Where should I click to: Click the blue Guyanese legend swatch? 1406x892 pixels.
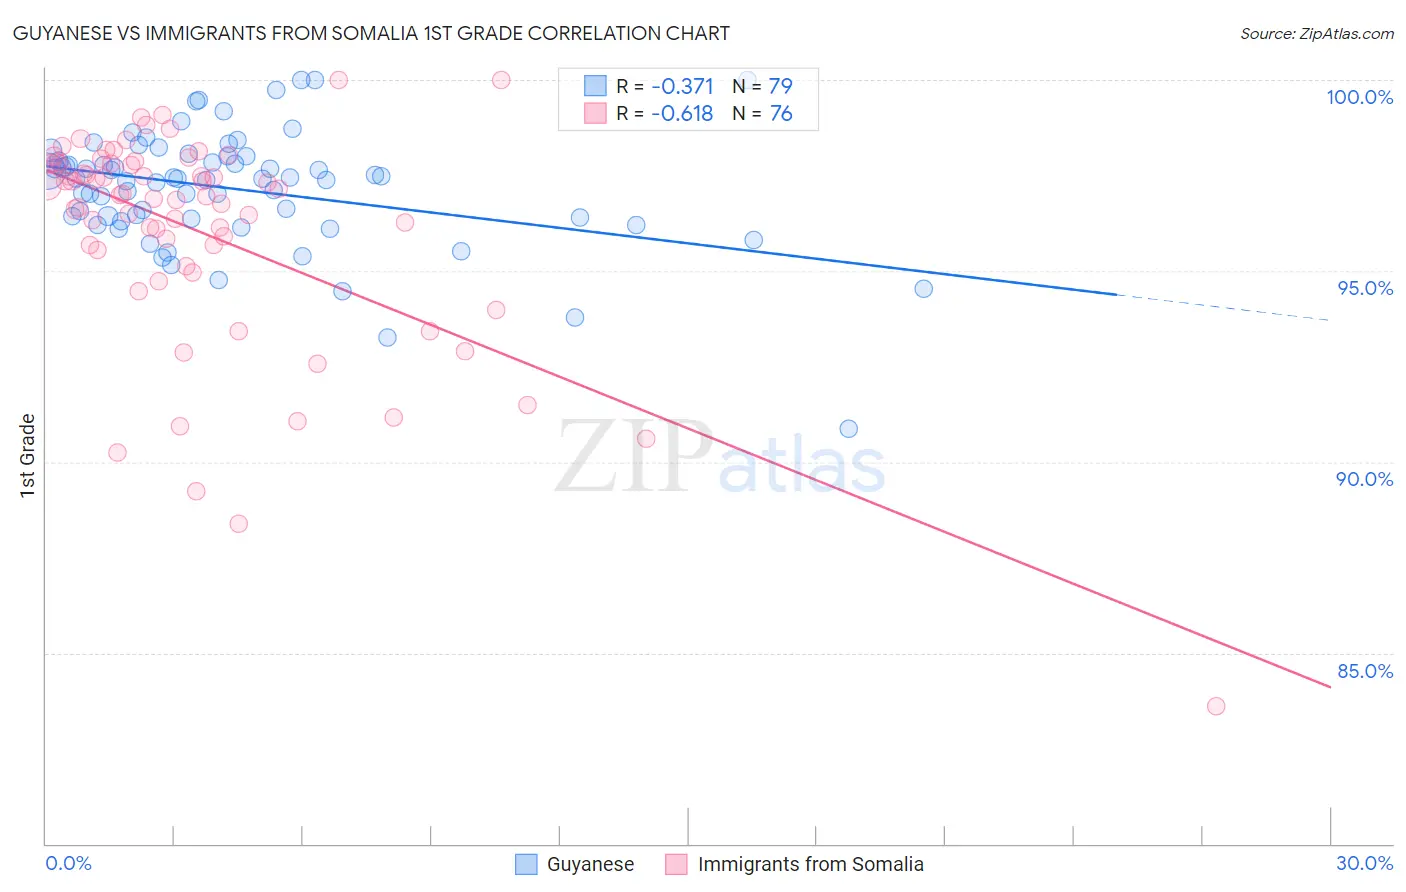pyautogui.click(x=527, y=864)
